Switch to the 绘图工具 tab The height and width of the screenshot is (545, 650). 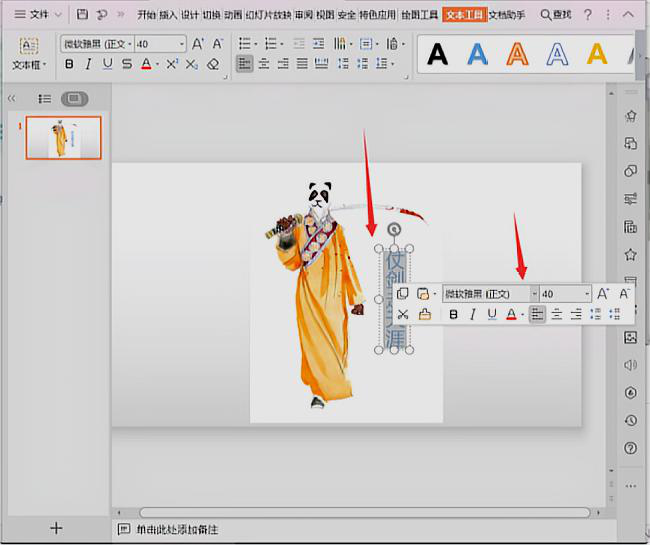pyautogui.click(x=420, y=15)
